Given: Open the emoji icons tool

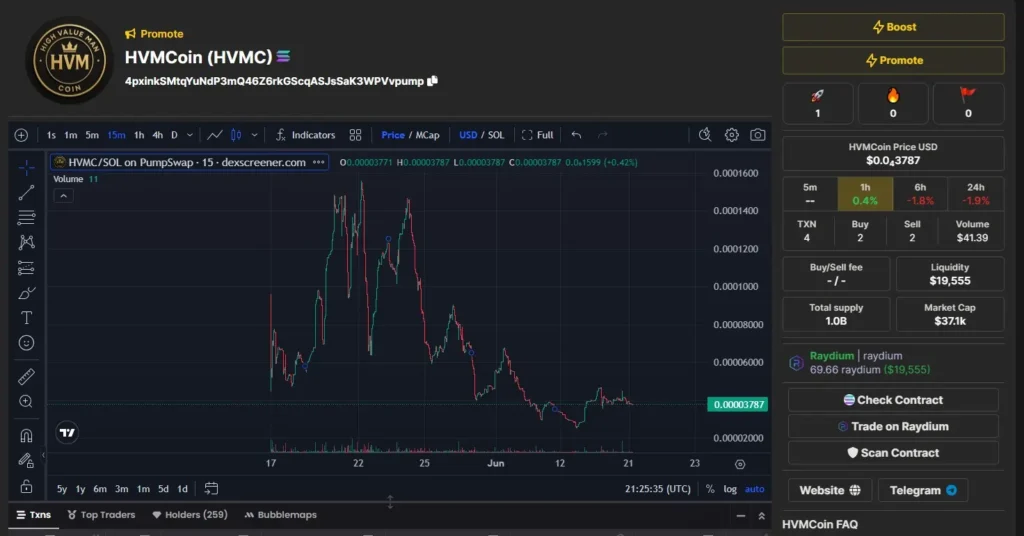Looking at the screenshot, I should pyautogui.click(x=26, y=343).
